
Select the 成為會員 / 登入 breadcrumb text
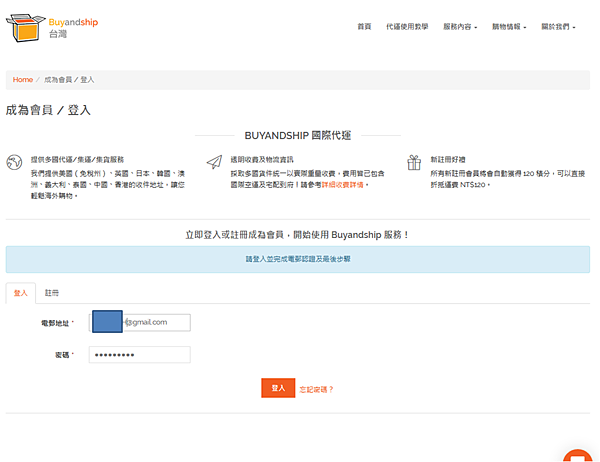(x=69, y=80)
